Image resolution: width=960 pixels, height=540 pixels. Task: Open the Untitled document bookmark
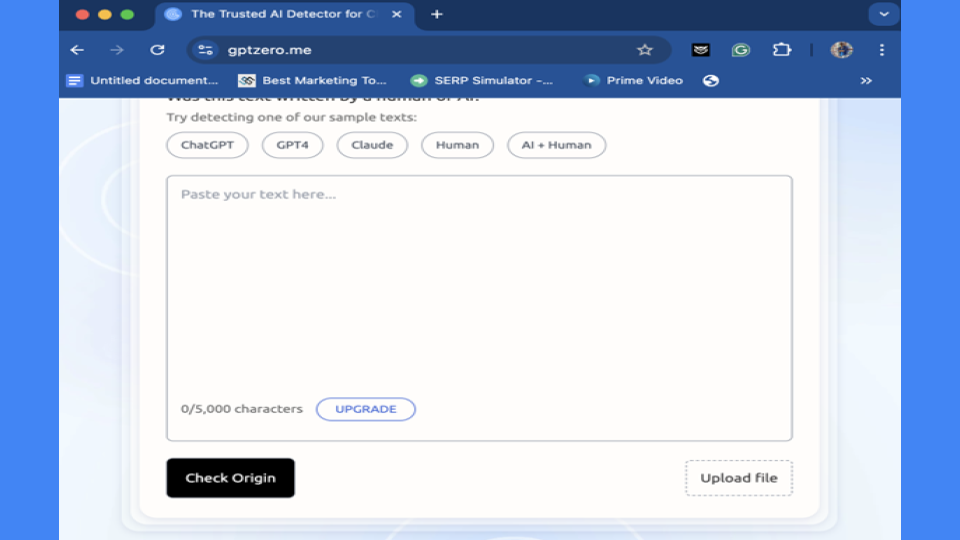(142, 81)
